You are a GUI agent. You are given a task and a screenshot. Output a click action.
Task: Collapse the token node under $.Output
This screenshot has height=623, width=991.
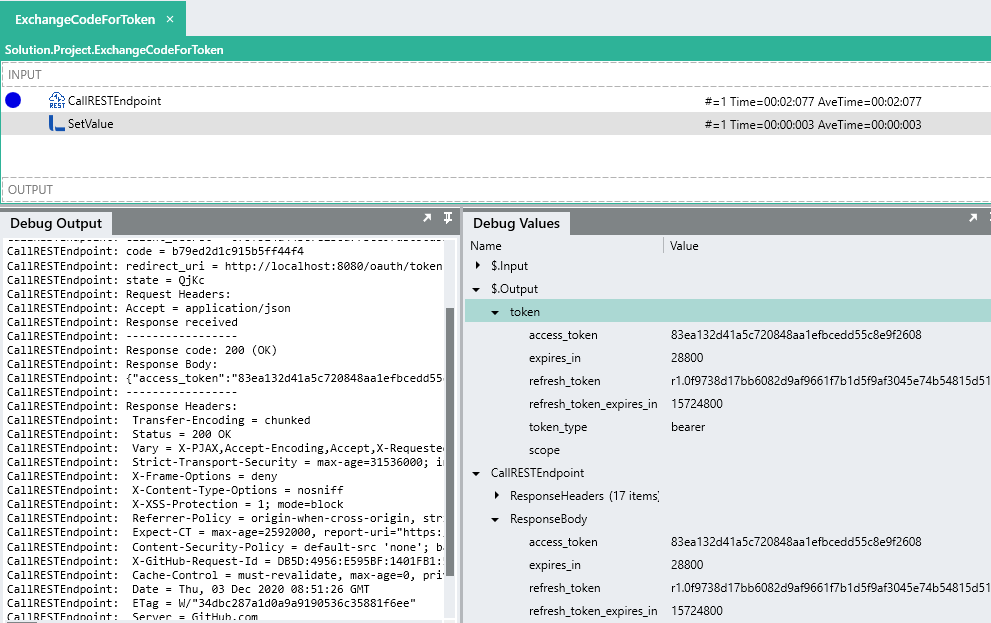497,313
